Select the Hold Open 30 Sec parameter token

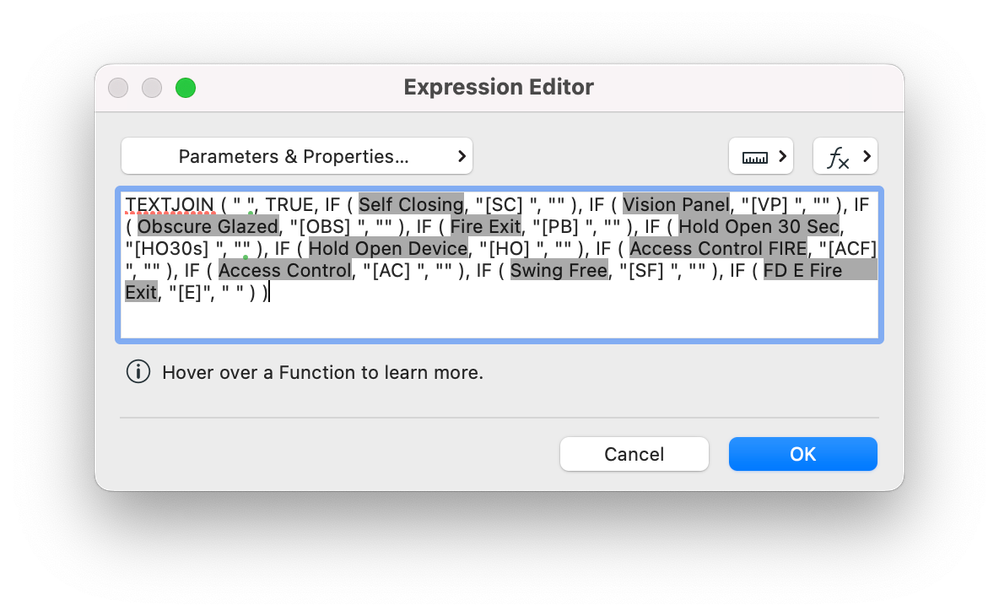pos(759,227)
